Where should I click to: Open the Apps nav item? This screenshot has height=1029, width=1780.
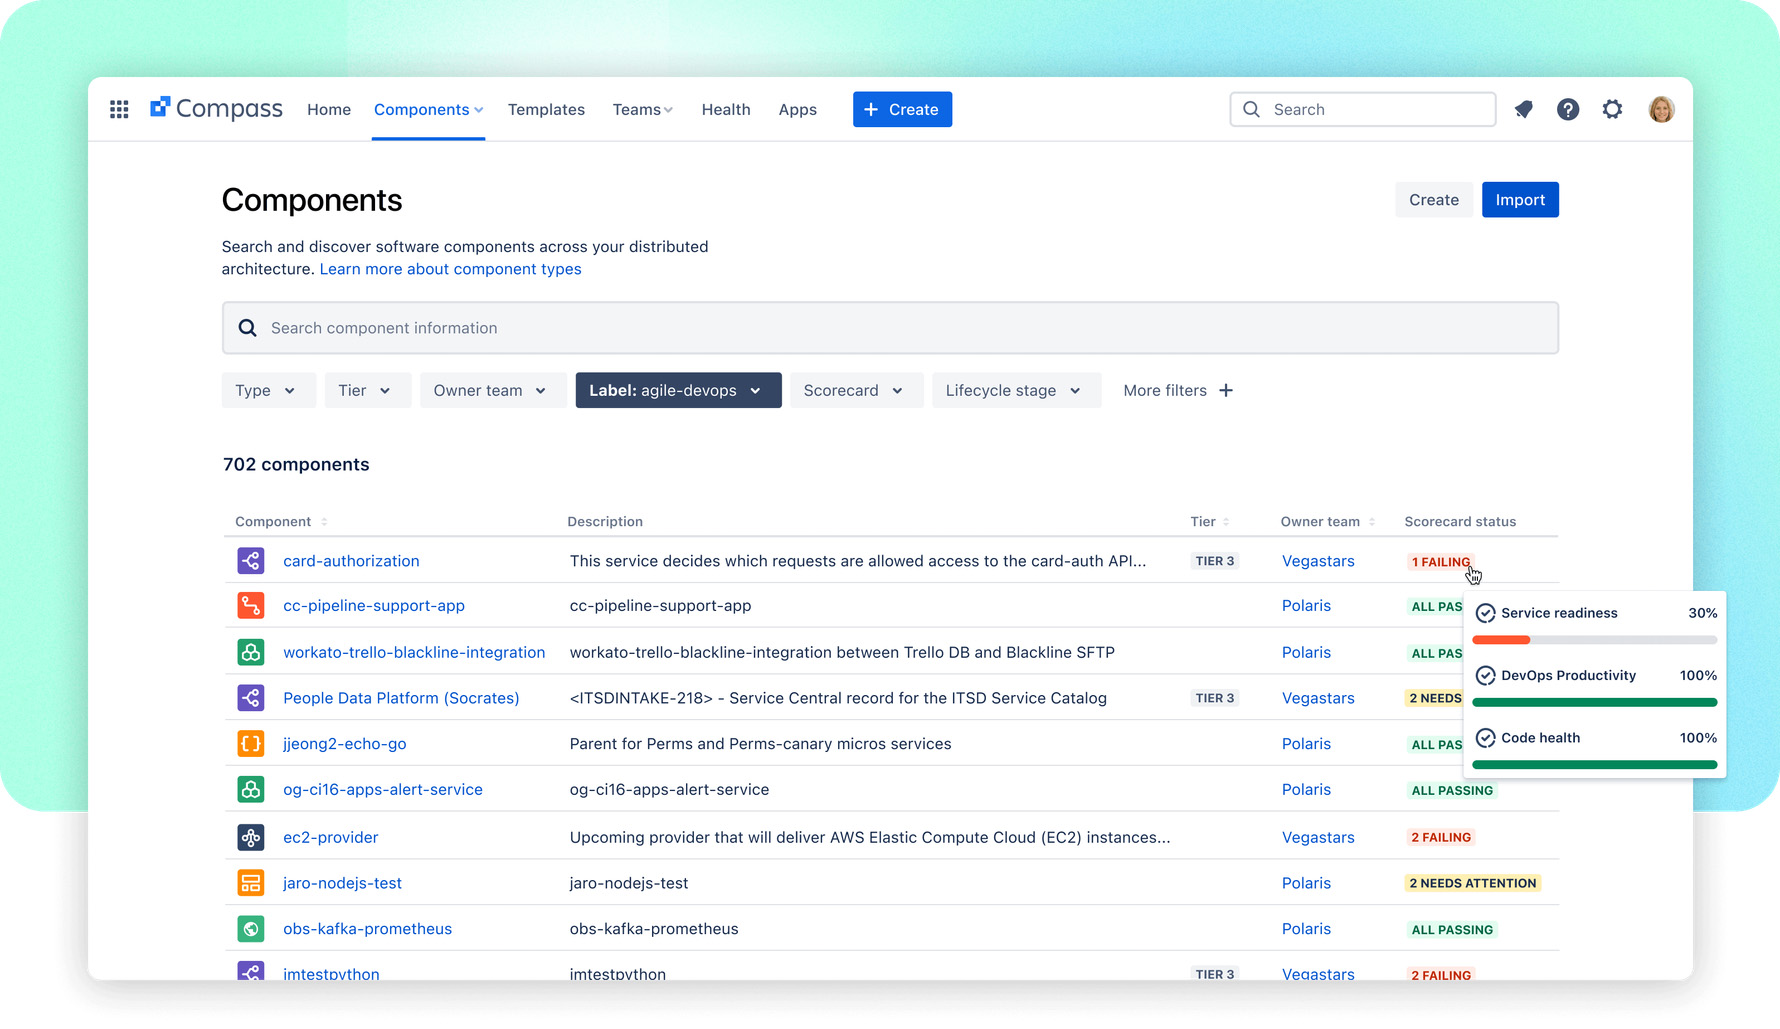[798, 109]
